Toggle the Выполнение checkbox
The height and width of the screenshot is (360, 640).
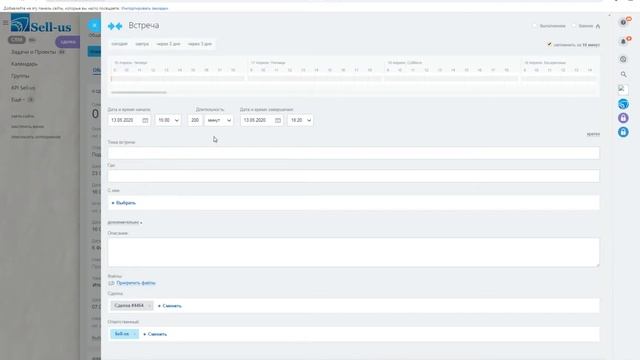coord(535,26)
